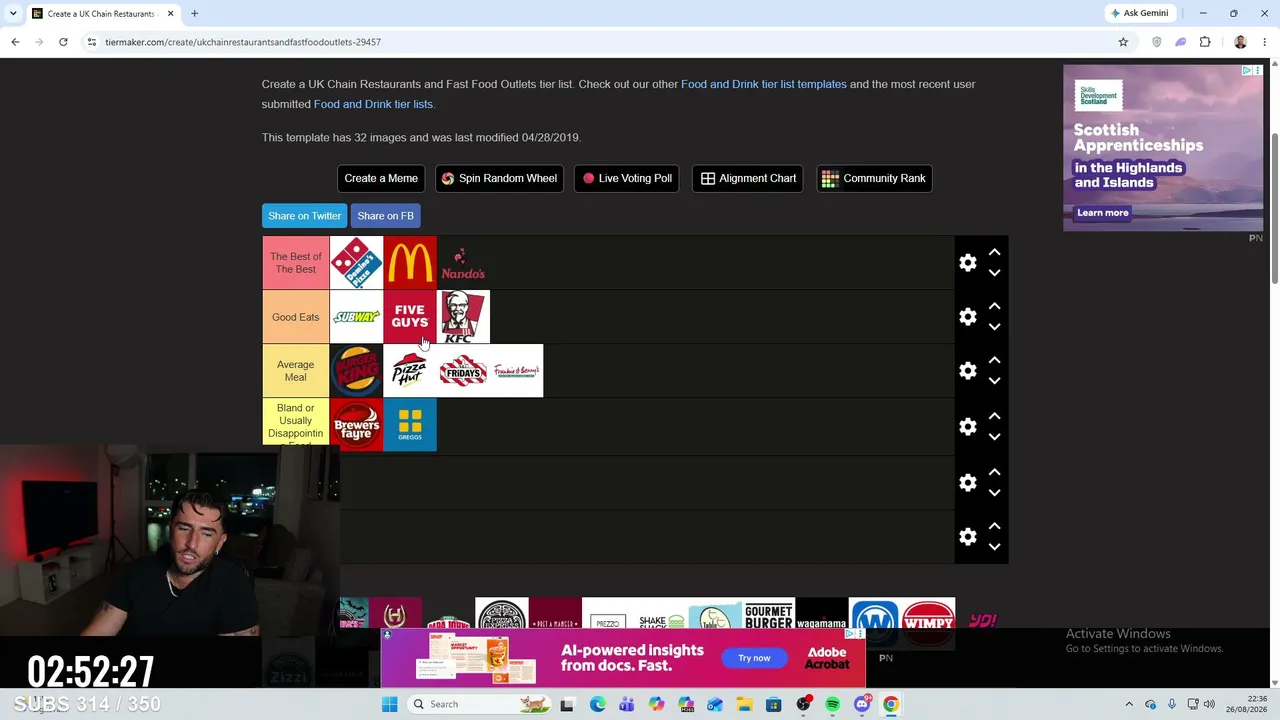Select the Frankie & Benny's logo tile
Image resolution: width=1280 pixels, height=720 pixels.
click(x=517, y=371)
